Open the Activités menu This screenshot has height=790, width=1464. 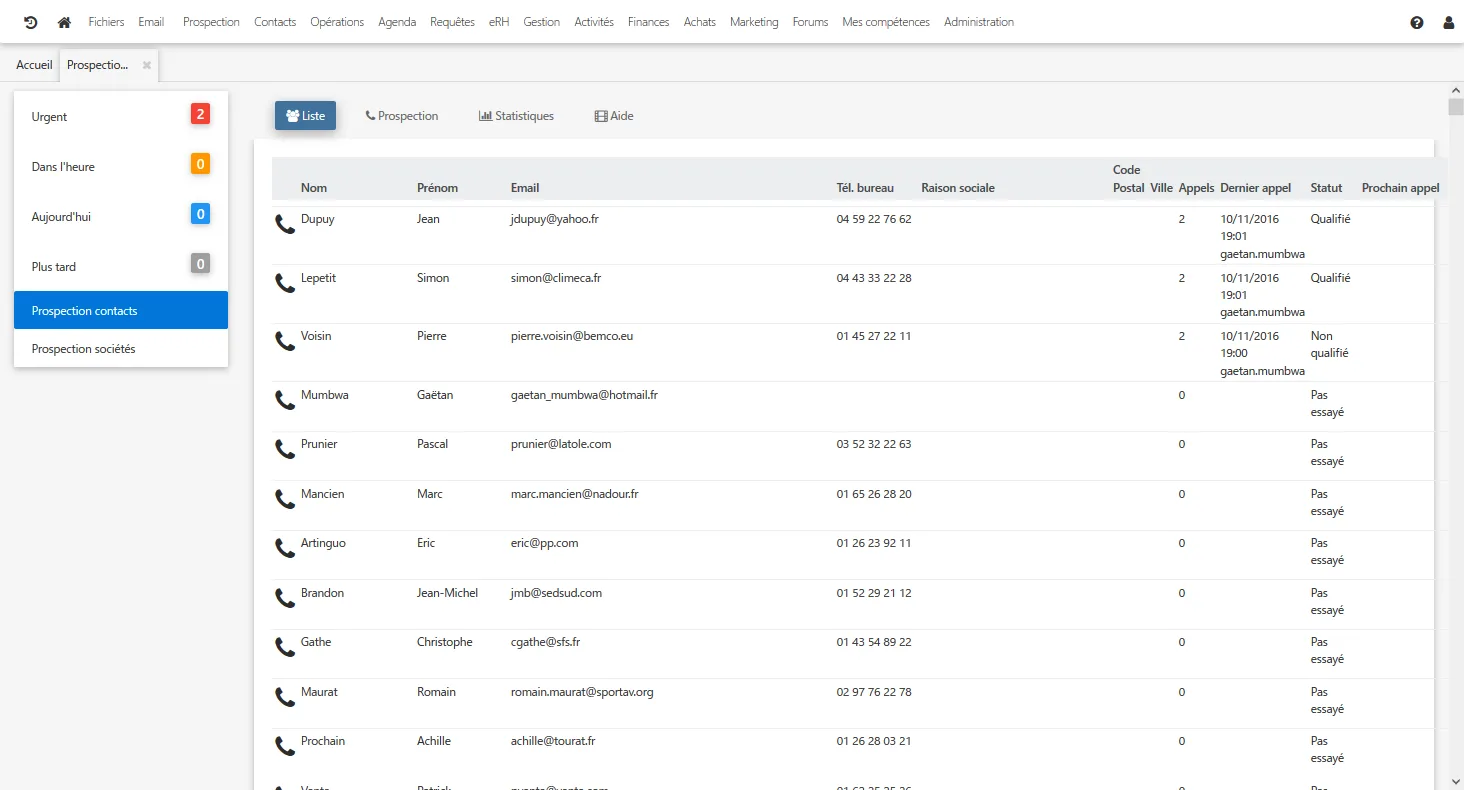tap(594, 22)
